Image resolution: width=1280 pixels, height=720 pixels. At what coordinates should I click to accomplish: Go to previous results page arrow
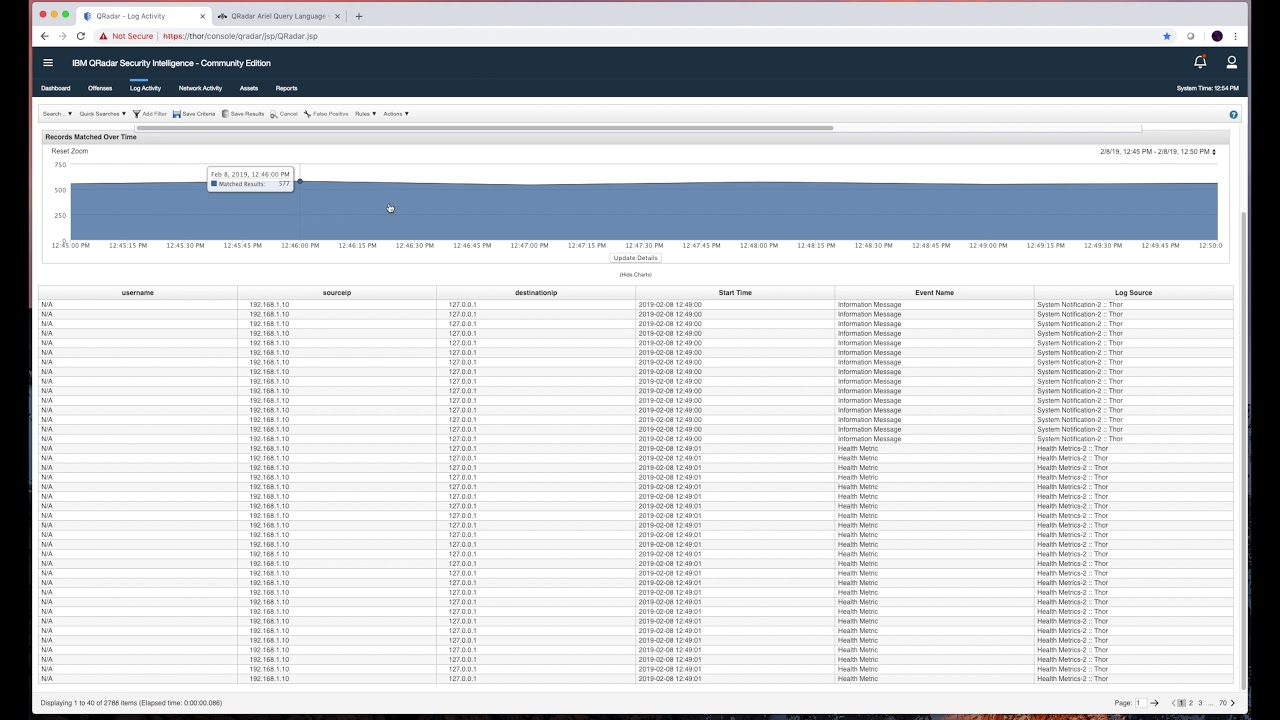coord(1174,703)
